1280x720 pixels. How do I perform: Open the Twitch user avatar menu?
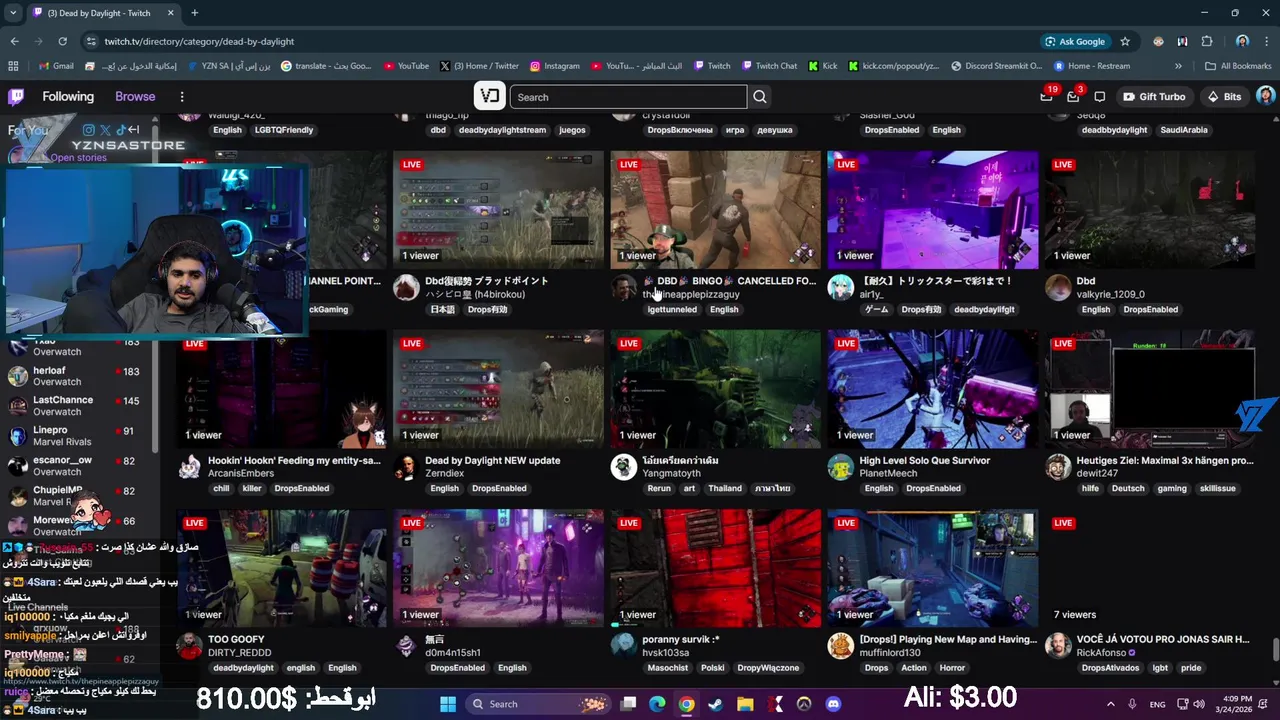click(1265, 96)
